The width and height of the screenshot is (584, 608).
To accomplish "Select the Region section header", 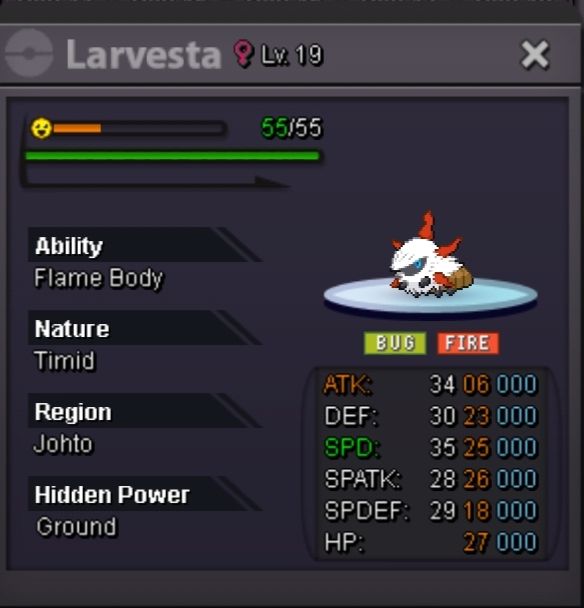I will [x=144, y=411].
